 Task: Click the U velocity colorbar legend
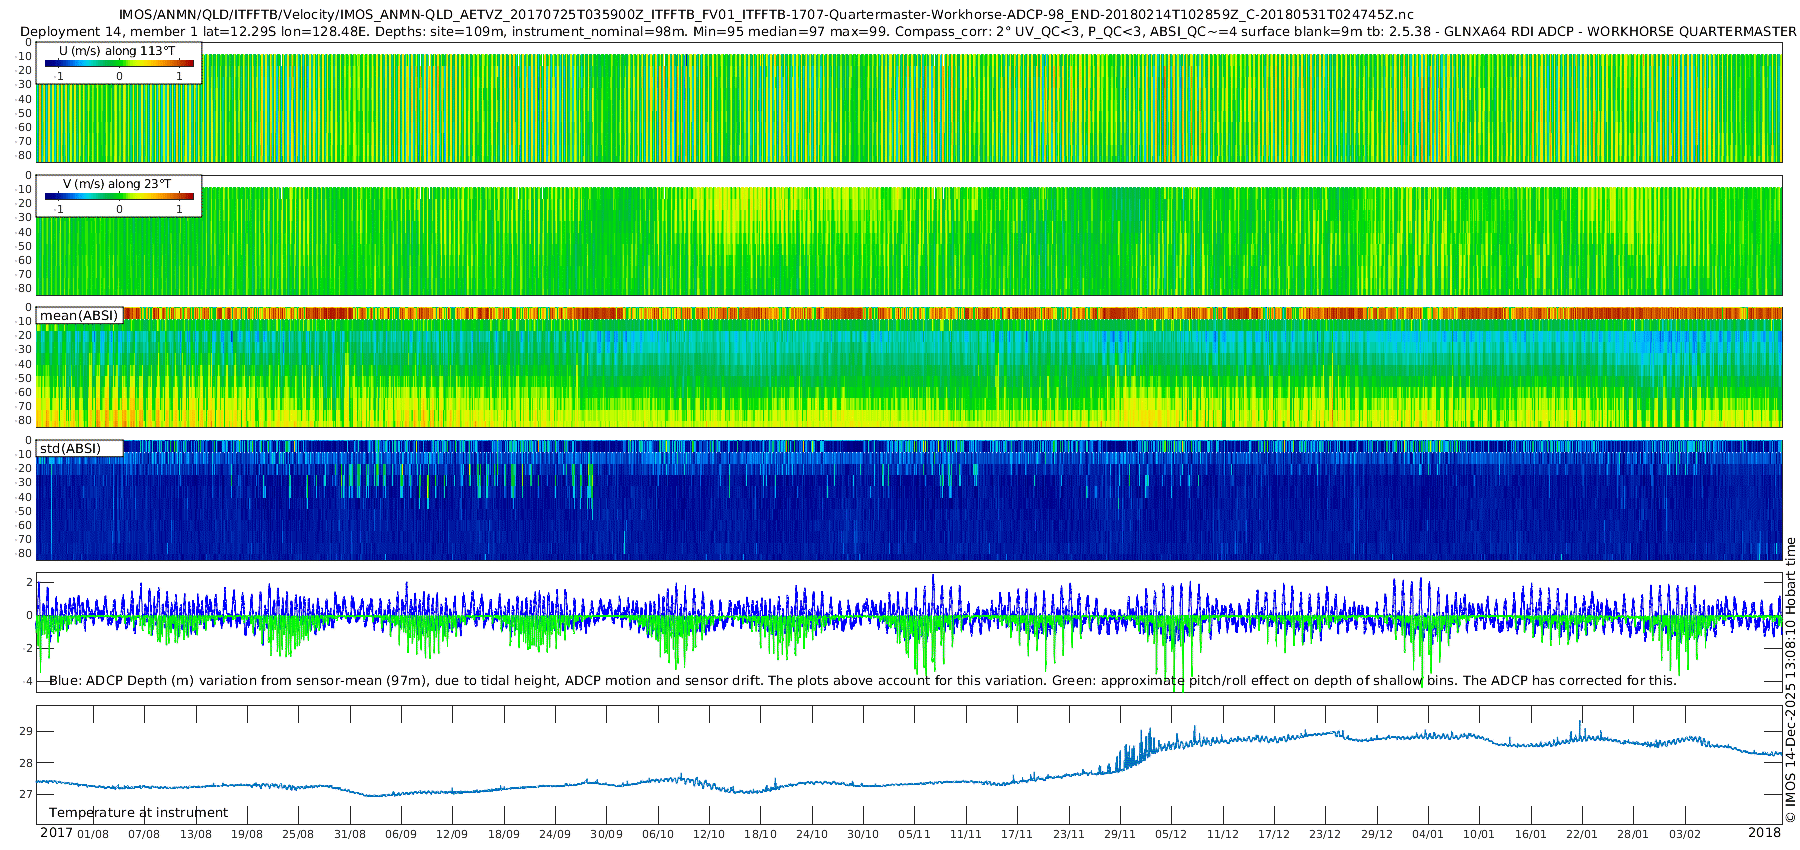click(x=119, y=64)
